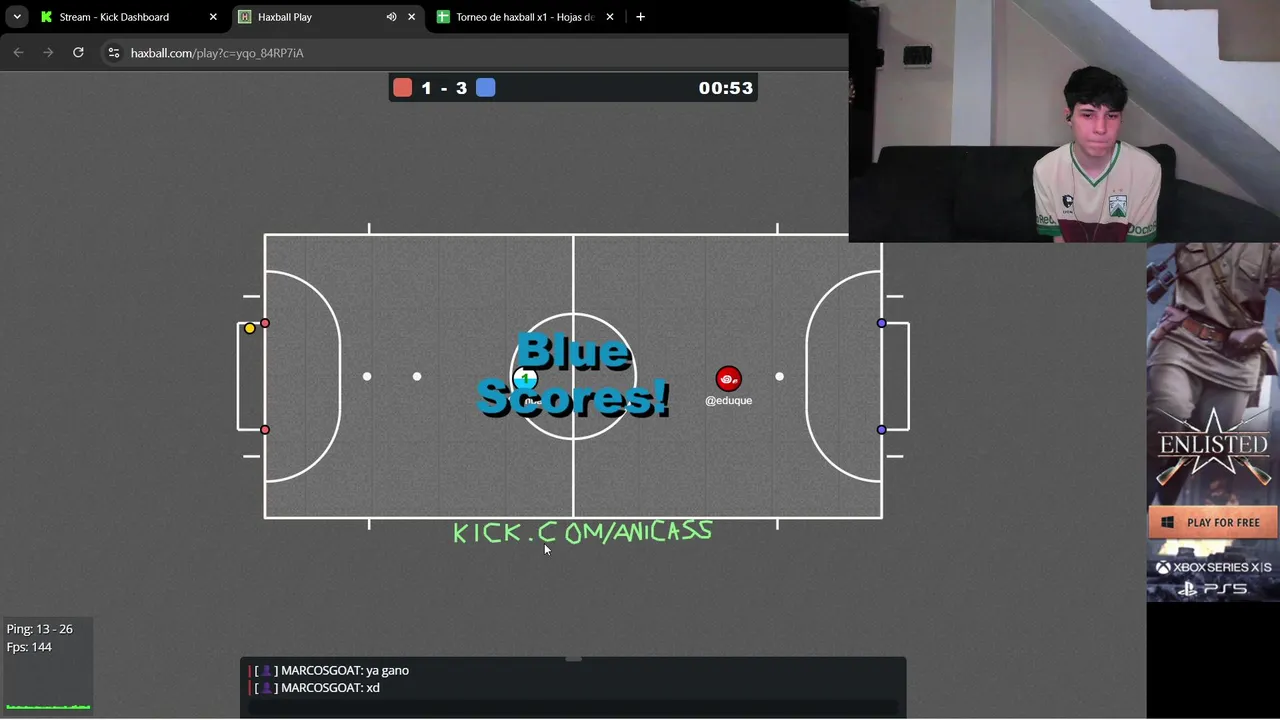Click the PS5 logo in the ad
The width and height of the screenshot is (1280, 720).
(1213, 589)
